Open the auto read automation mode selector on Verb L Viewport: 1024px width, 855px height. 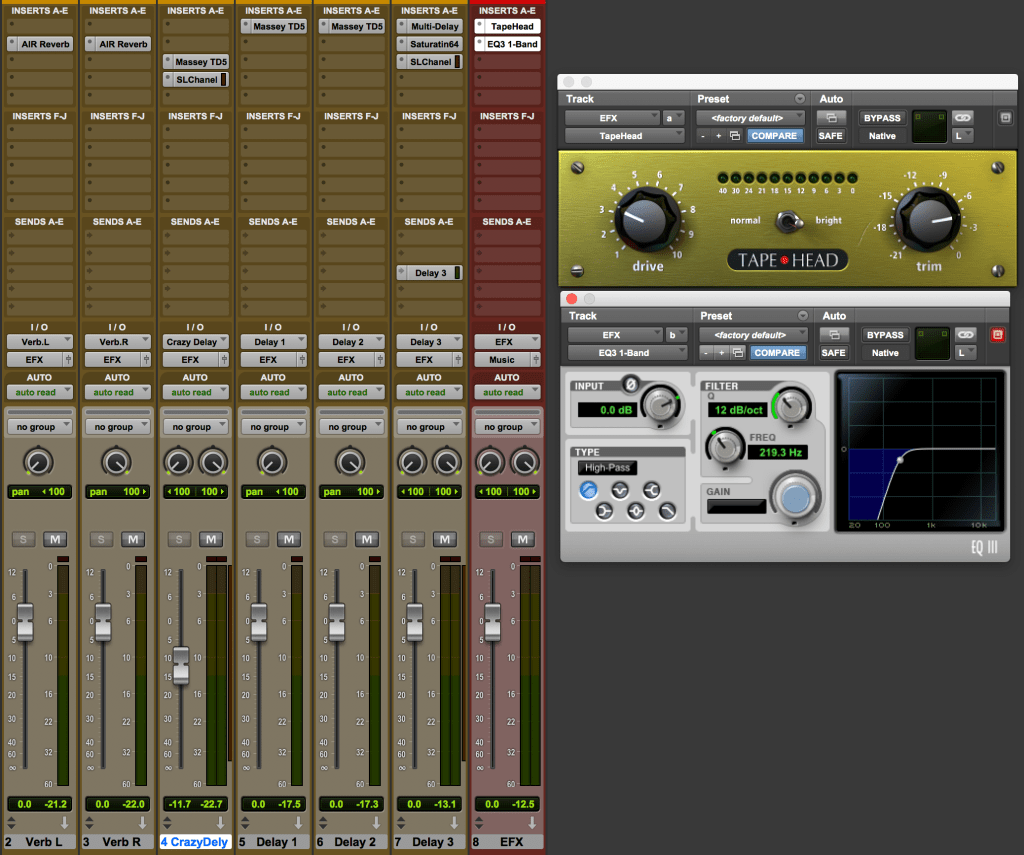coord(39,391)
